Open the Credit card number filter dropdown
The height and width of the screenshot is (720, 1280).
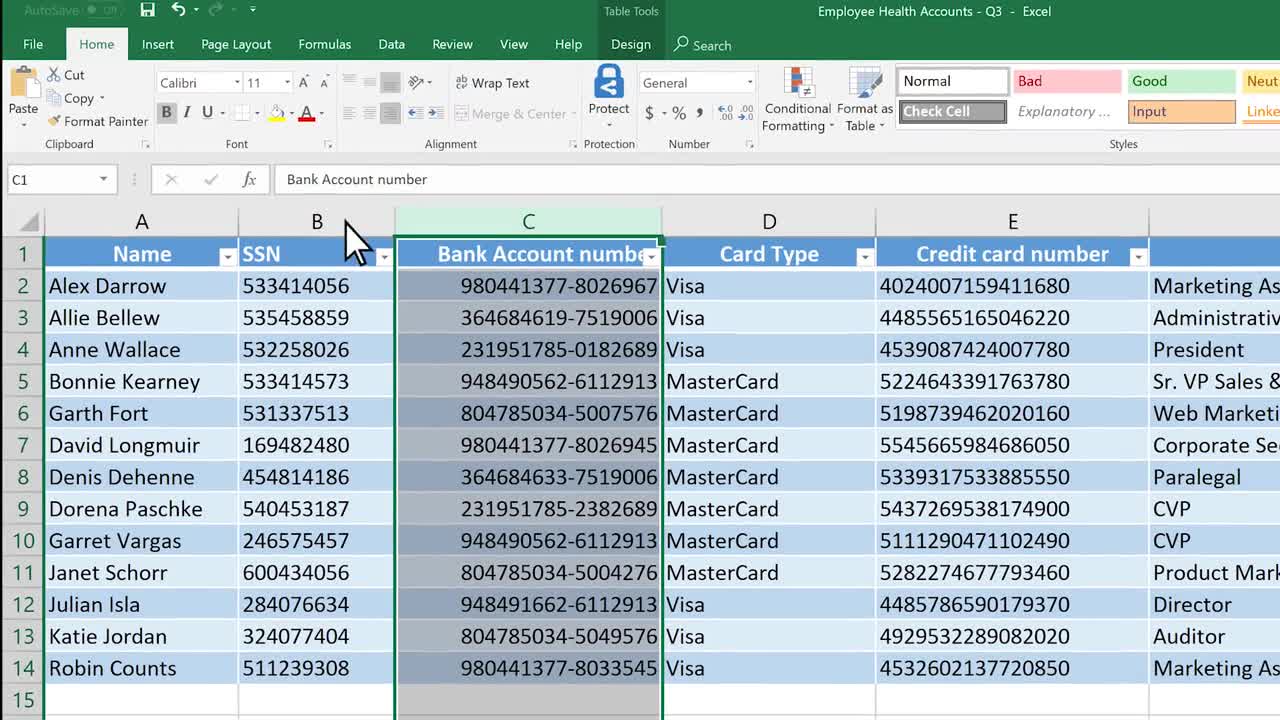(x=1137, y=257)
